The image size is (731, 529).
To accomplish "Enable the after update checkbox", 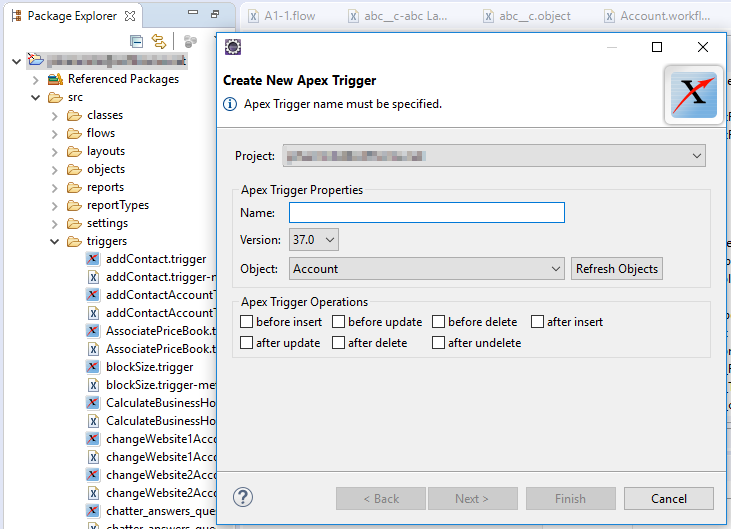I will (x=246, y=343).
